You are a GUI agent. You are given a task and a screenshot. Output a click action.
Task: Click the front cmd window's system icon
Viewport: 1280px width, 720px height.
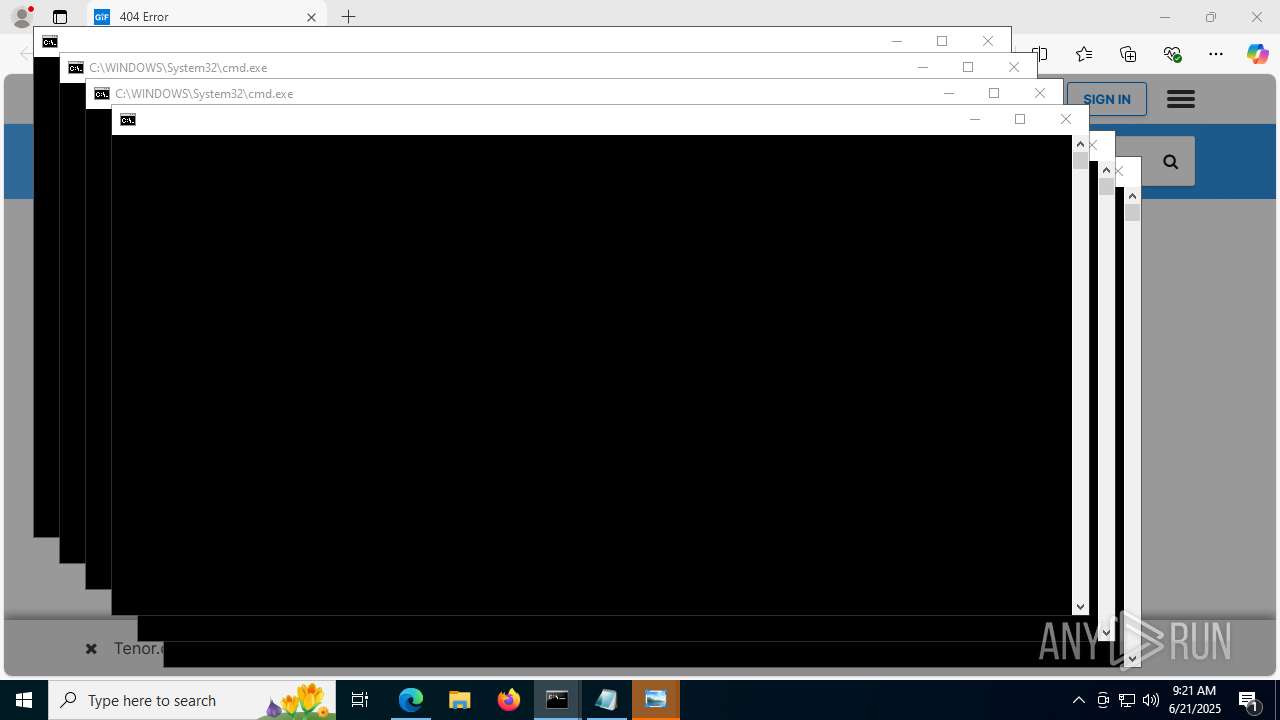(x=128, y=120)
